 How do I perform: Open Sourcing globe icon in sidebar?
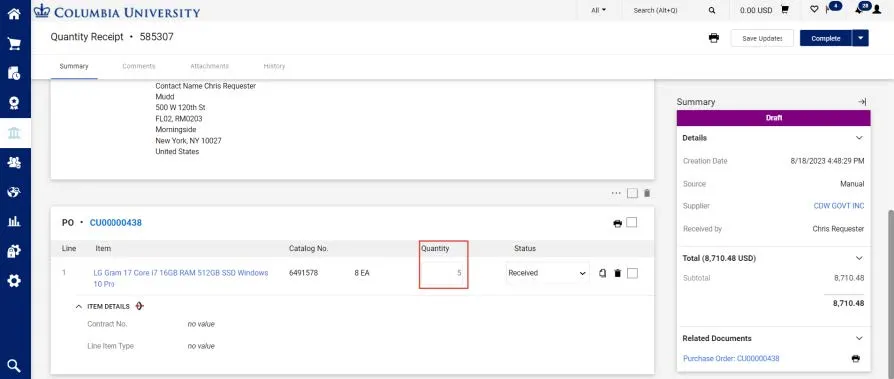14,192
